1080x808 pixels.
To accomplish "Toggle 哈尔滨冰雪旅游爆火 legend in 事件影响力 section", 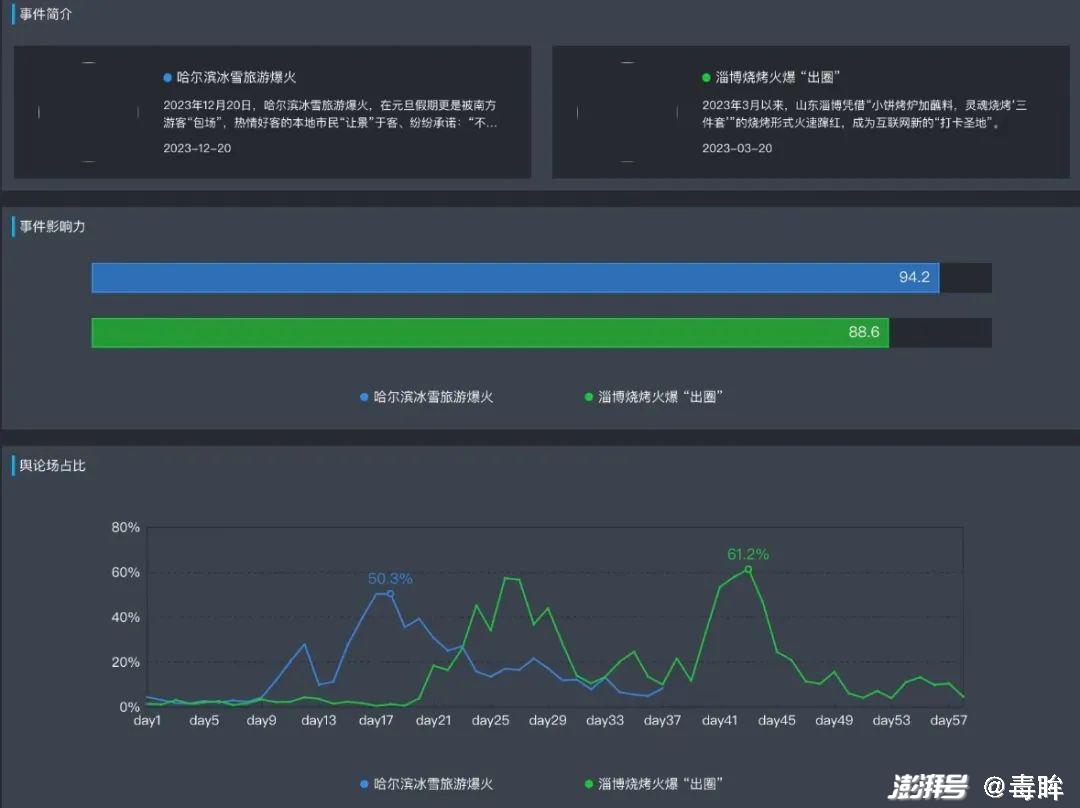I will coord(427,397).
